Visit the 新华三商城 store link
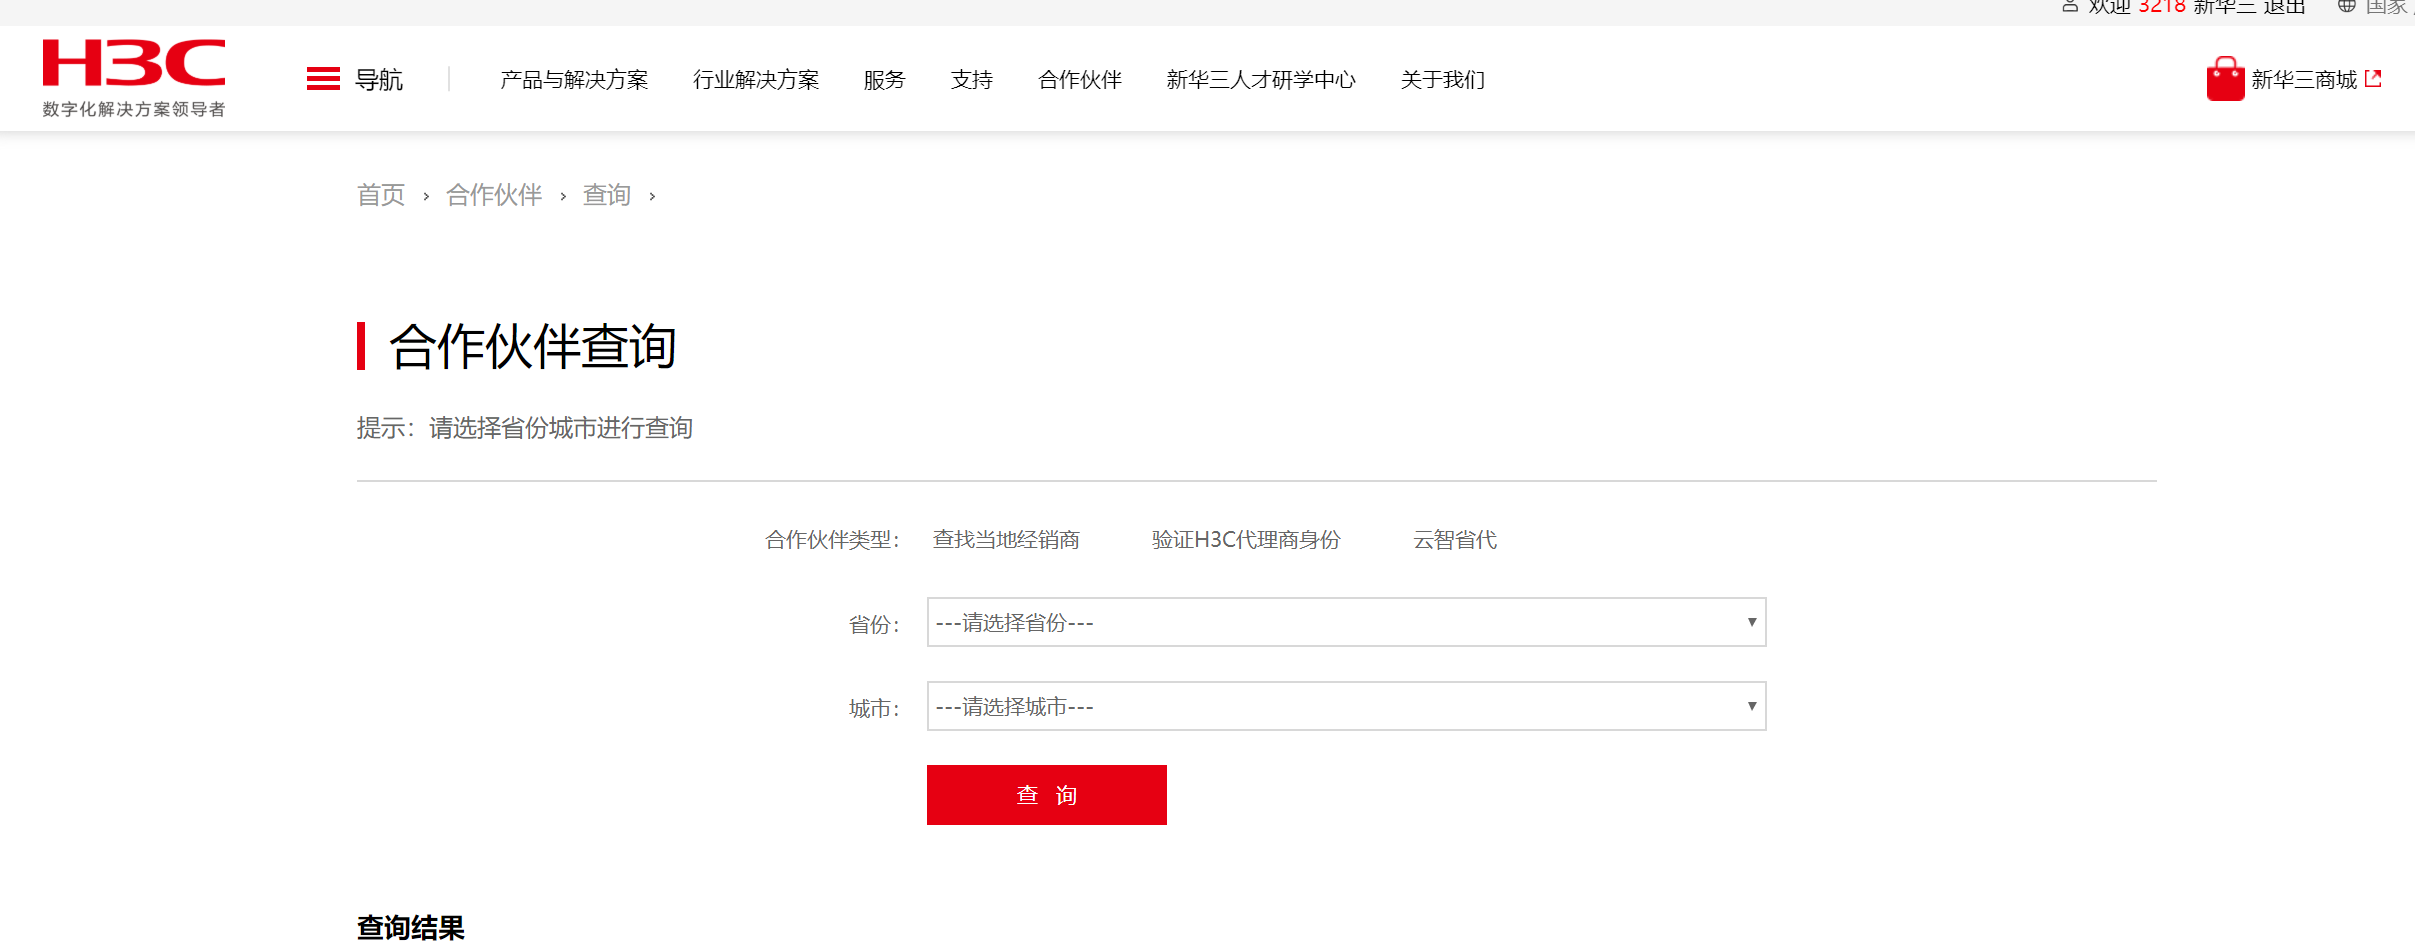The image size is (2415, 951). (2304, 80)
